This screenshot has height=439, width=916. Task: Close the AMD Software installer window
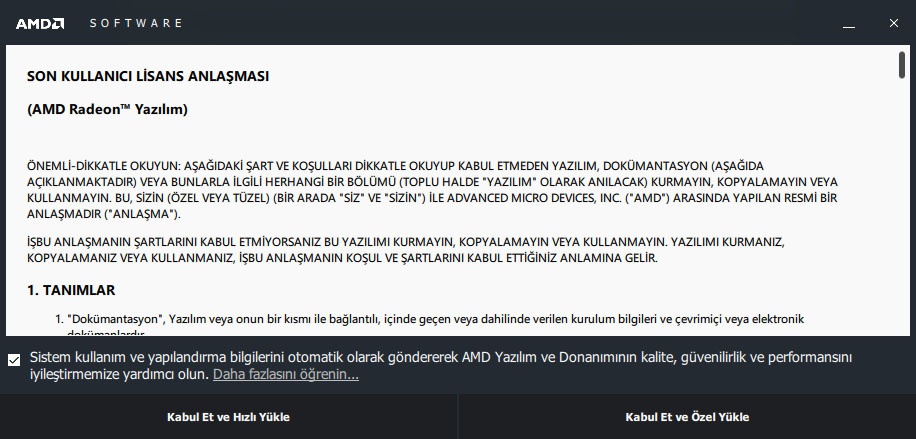893,23
